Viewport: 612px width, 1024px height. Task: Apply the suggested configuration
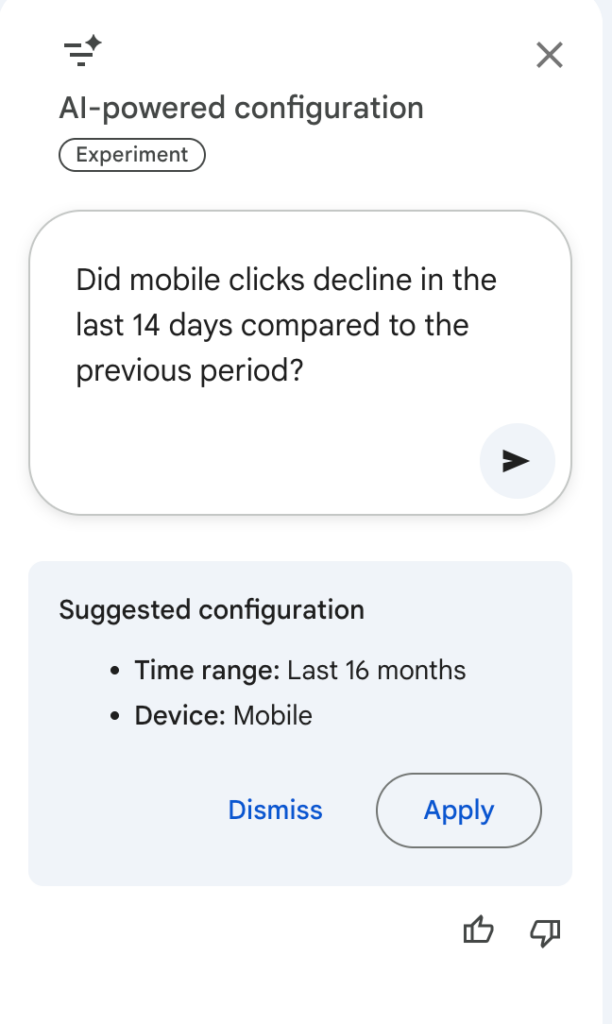pos(458,810)
